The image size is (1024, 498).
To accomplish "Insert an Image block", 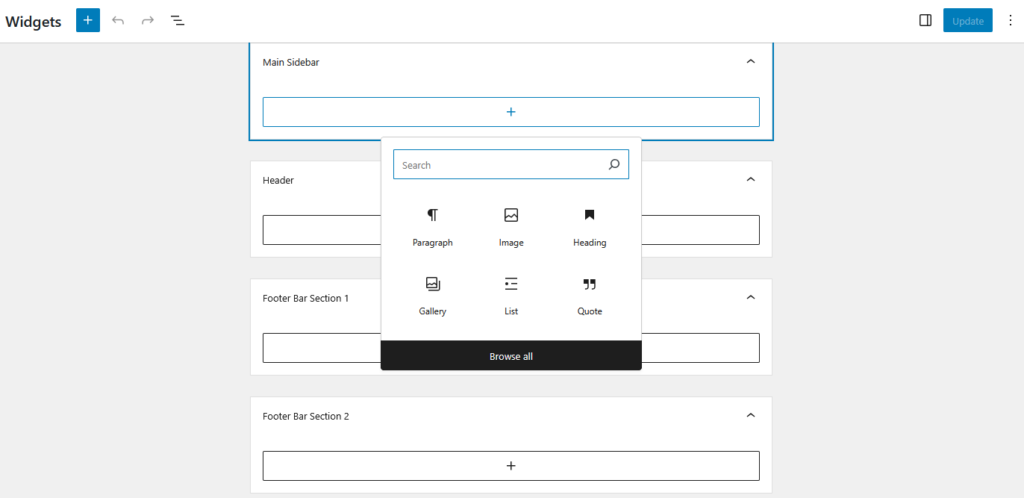I will click(x=511, y=226).
